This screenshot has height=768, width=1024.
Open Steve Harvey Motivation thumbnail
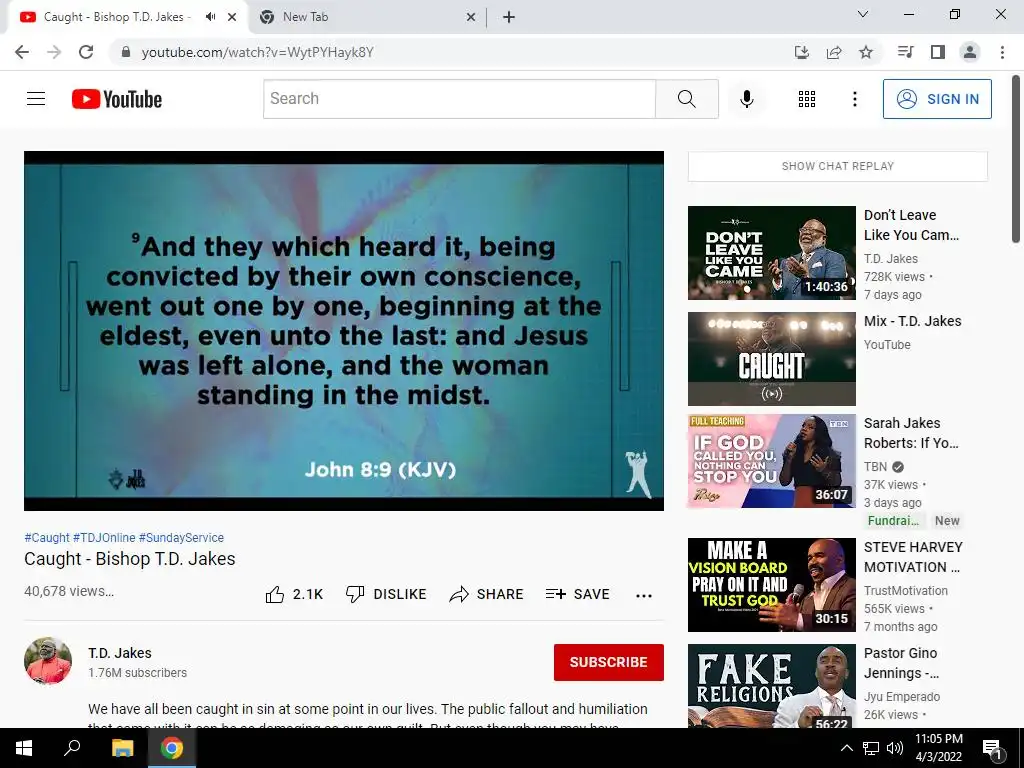point(771,584)
